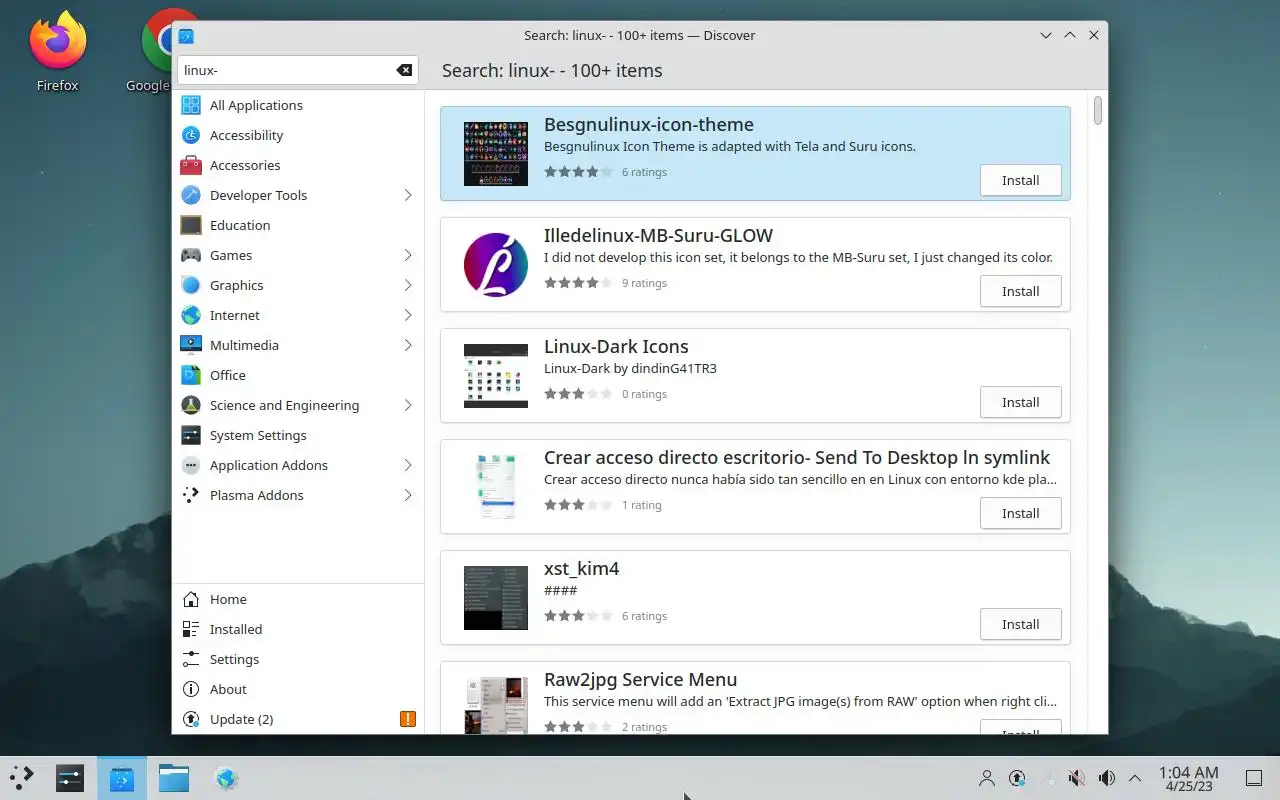This screenshot has width=1280, height=800.
Task: Open xst_kim4 preview thumbnail
Action: point(496,598)
